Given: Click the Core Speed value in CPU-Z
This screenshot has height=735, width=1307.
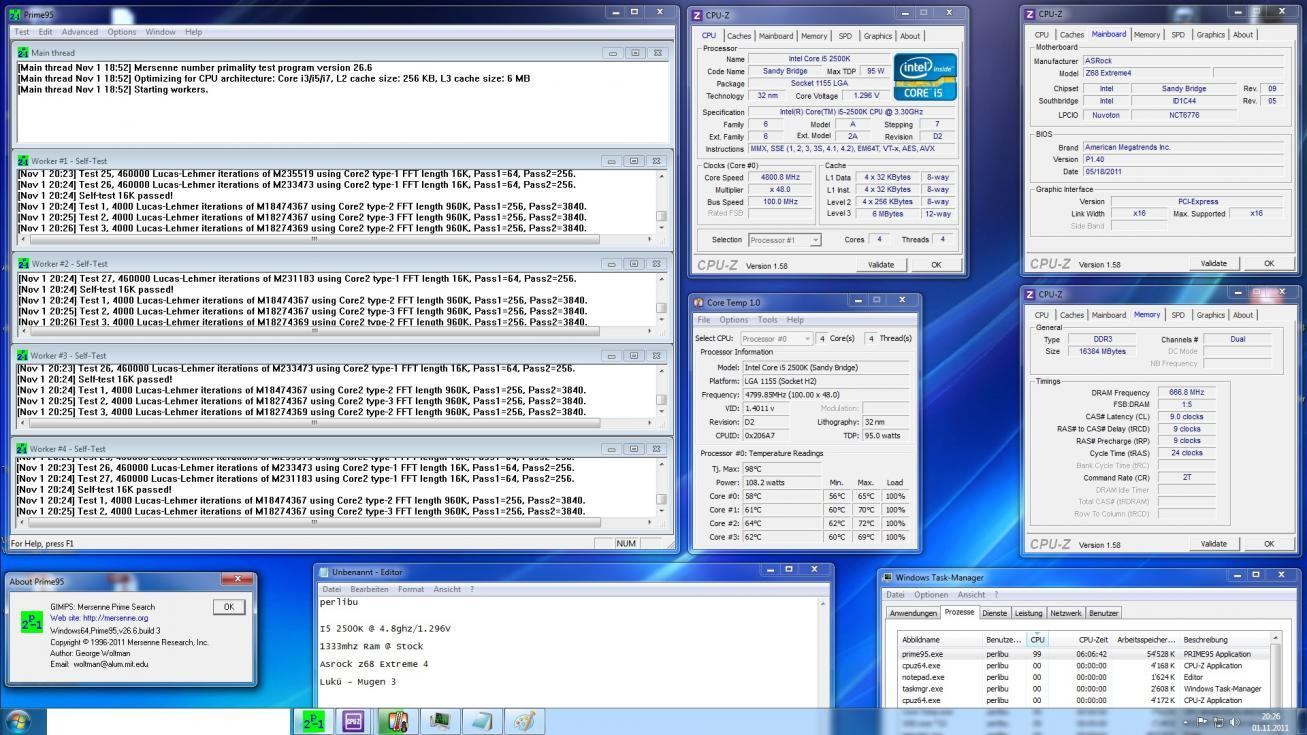Looking at the screenshot, I should coord(780,177).
